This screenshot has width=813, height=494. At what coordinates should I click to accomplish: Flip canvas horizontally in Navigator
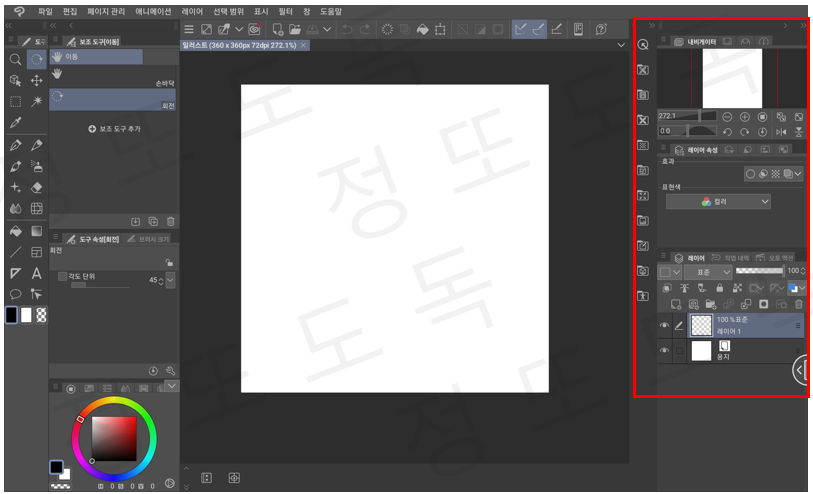pos(781,132)
